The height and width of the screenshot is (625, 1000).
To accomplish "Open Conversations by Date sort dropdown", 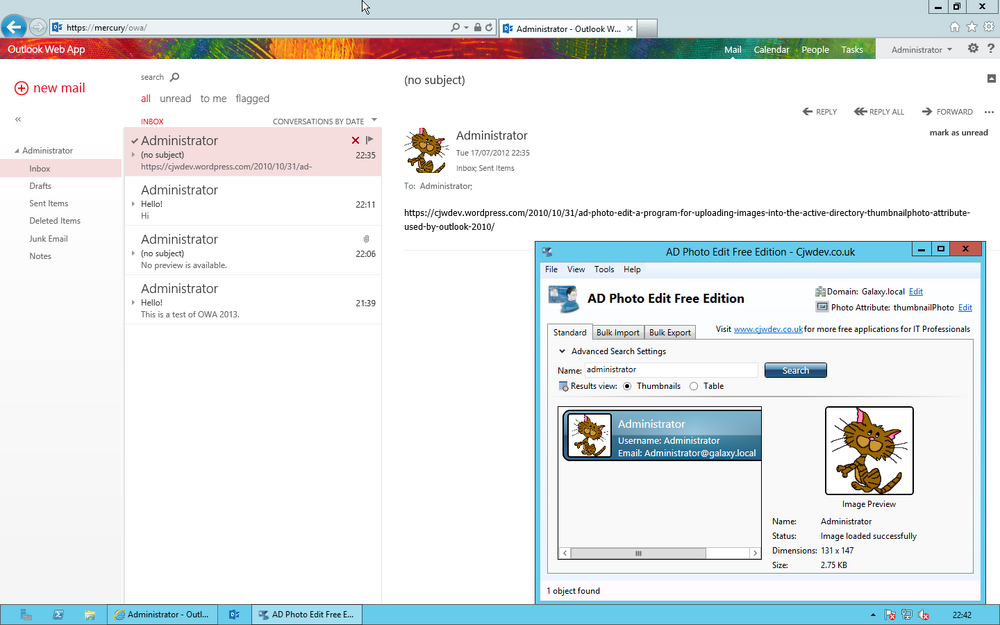I will click(x=374, y=119).
